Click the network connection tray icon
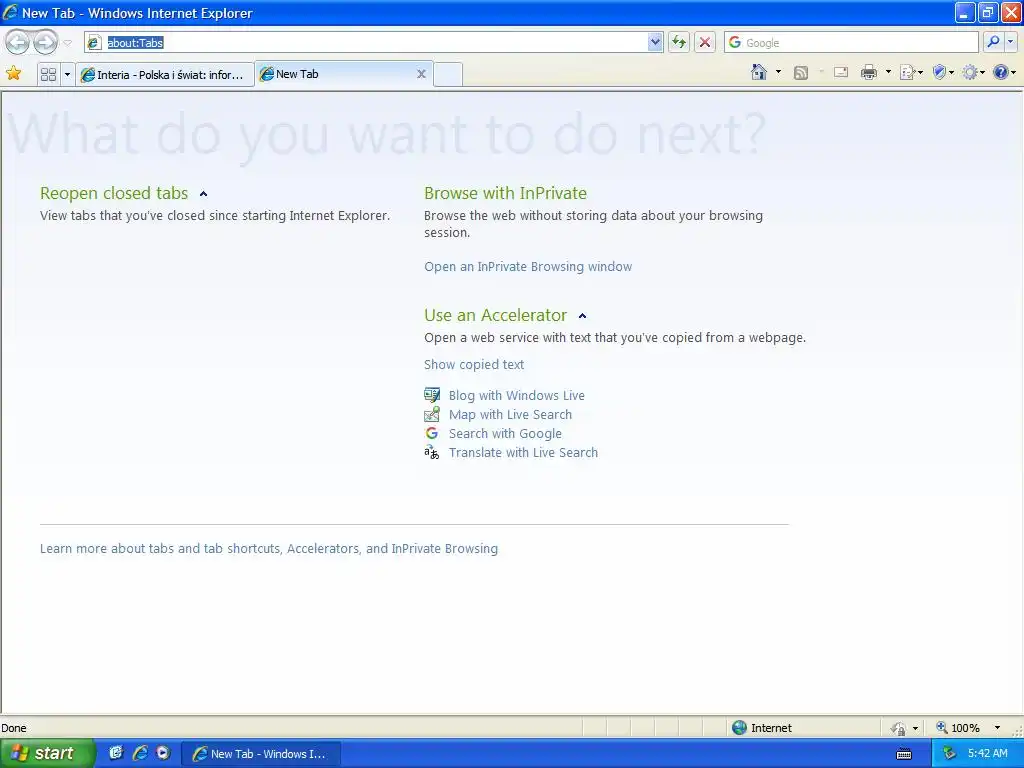The width and height of the screenshot is (1024, 768). click(949, 754)
